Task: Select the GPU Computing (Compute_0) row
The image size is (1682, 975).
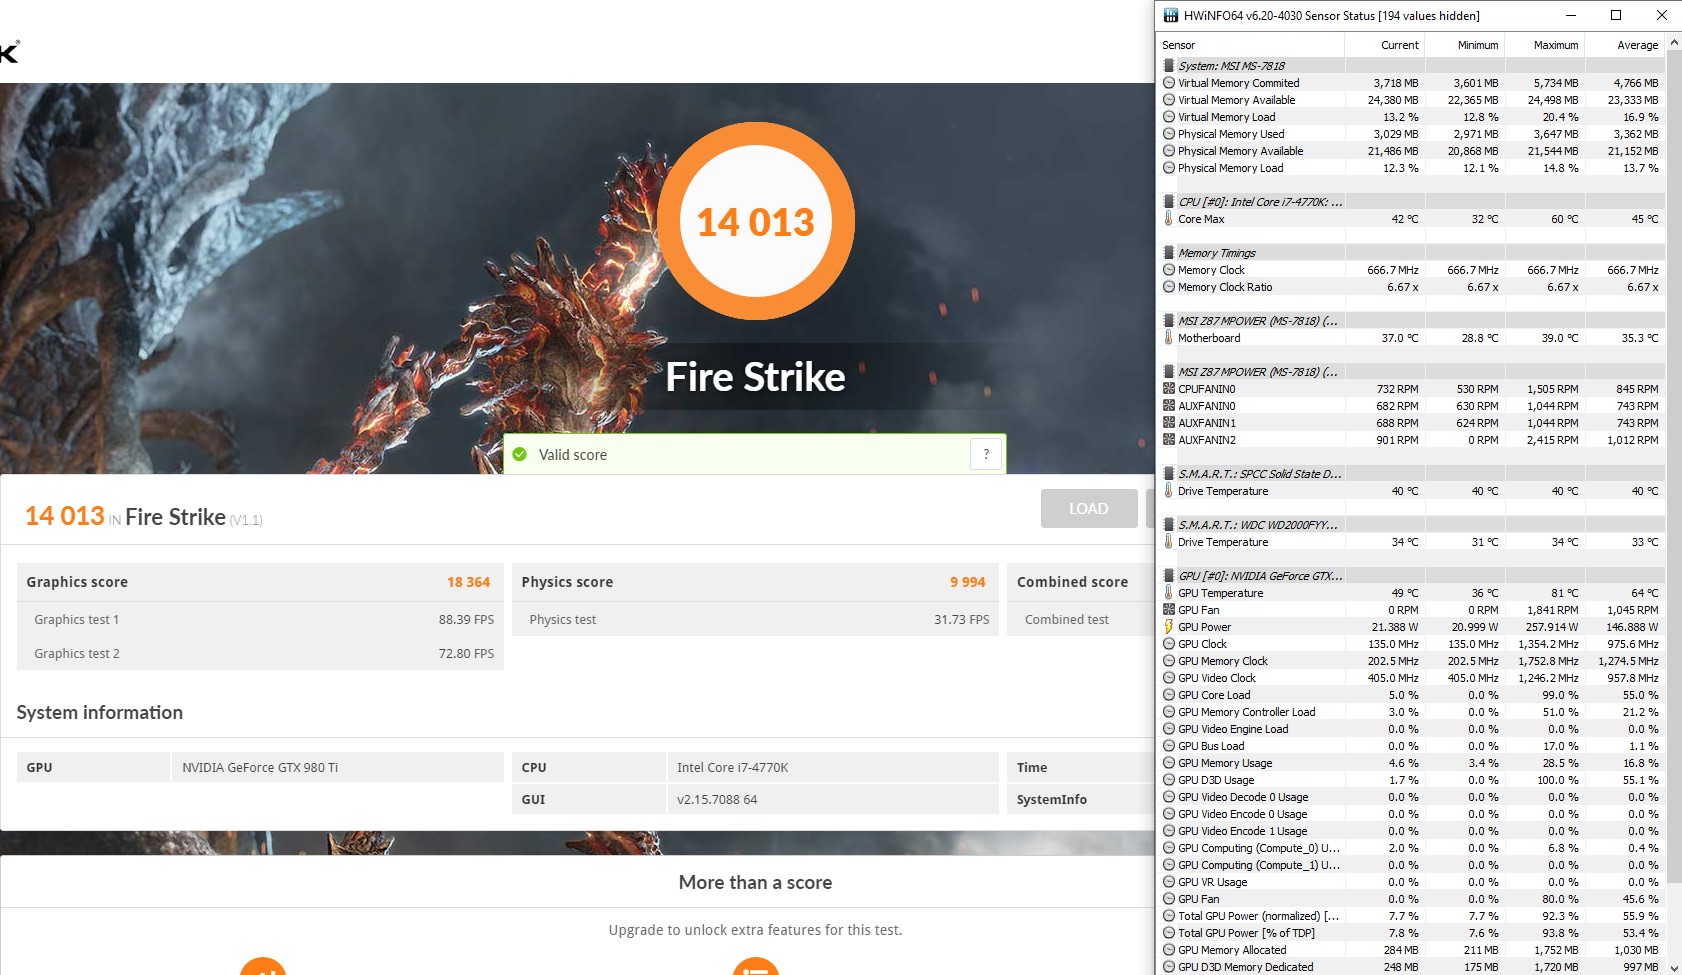Action: pyautogui.click(x=1411, y=848)
